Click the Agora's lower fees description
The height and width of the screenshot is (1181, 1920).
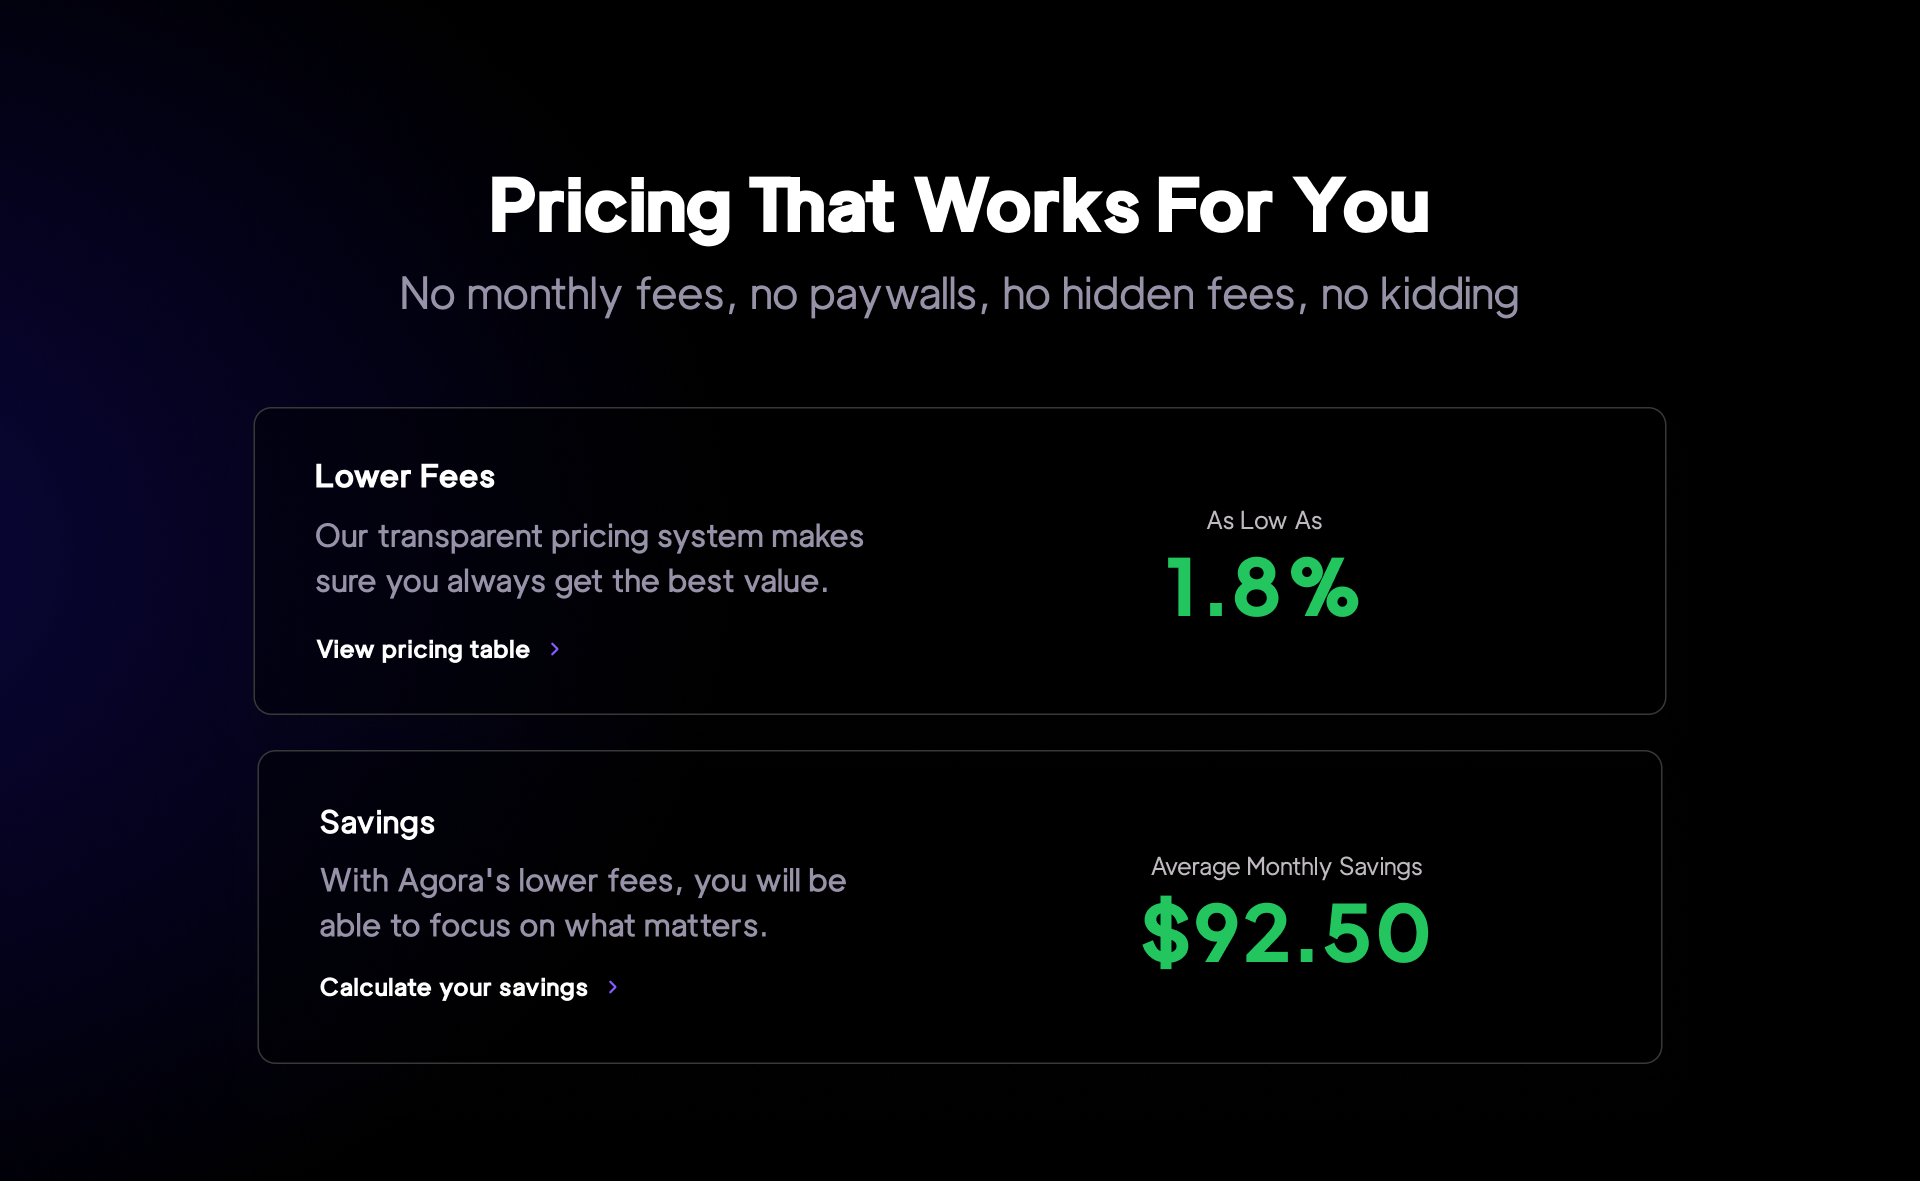tap(583, 903)
